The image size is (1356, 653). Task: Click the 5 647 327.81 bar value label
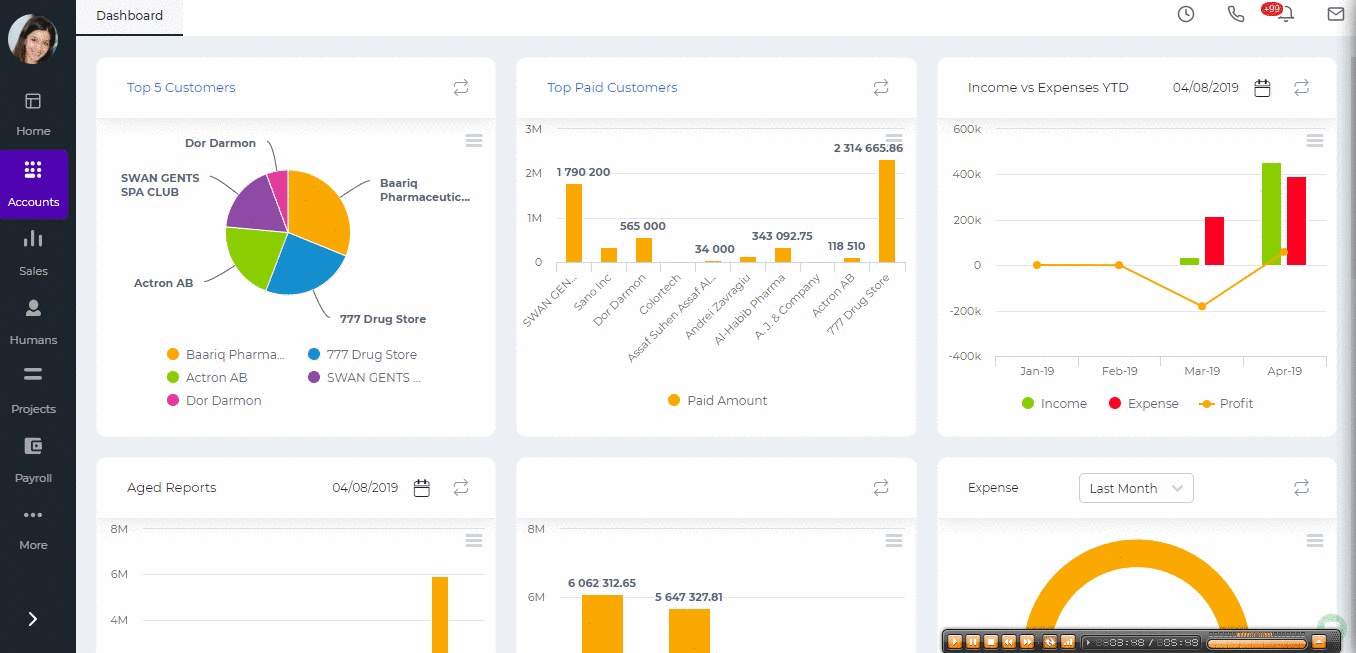[689, 597]
